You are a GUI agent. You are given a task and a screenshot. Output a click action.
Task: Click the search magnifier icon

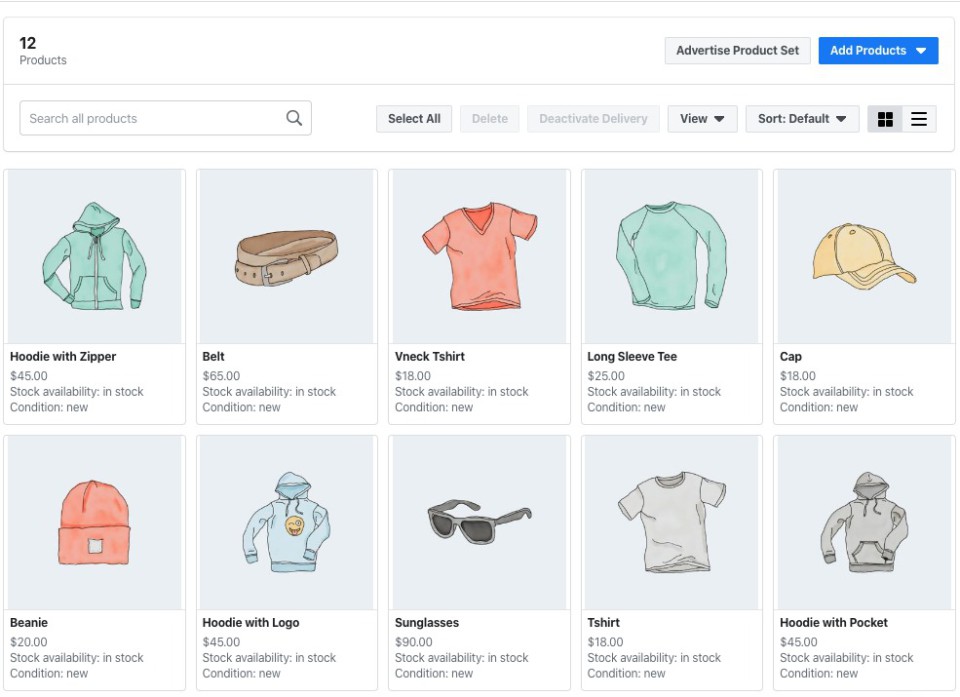pyautogui.click(x=294, y=118)
